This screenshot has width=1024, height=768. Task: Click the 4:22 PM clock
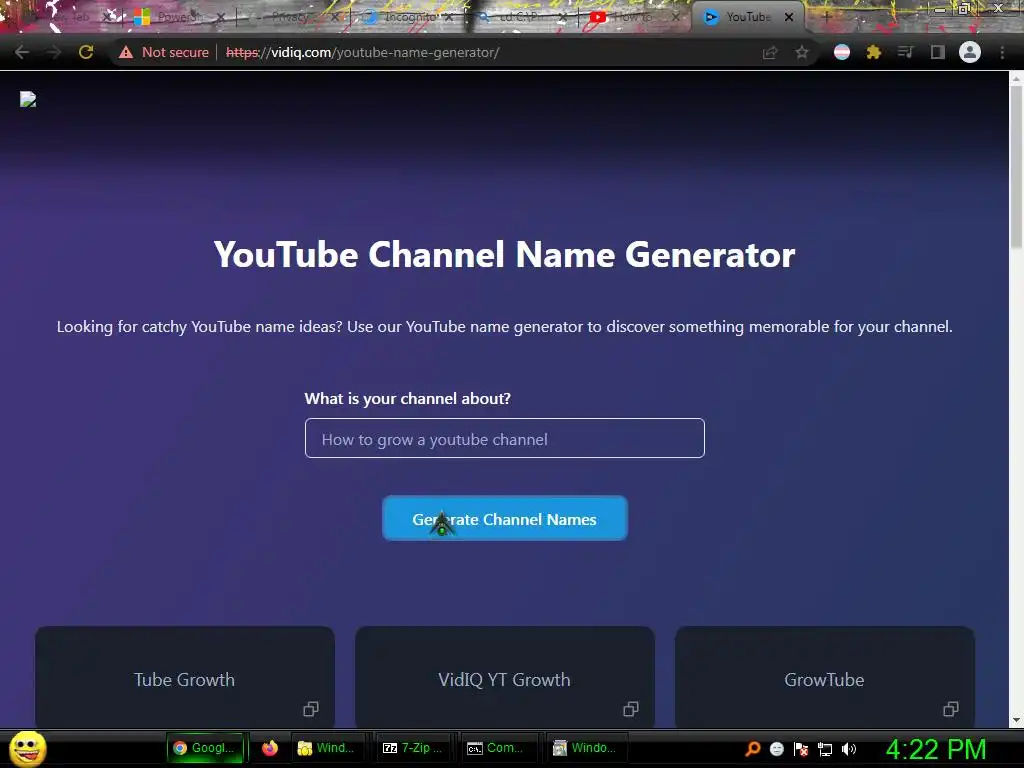pyautogui.click(x=935, y=749)
